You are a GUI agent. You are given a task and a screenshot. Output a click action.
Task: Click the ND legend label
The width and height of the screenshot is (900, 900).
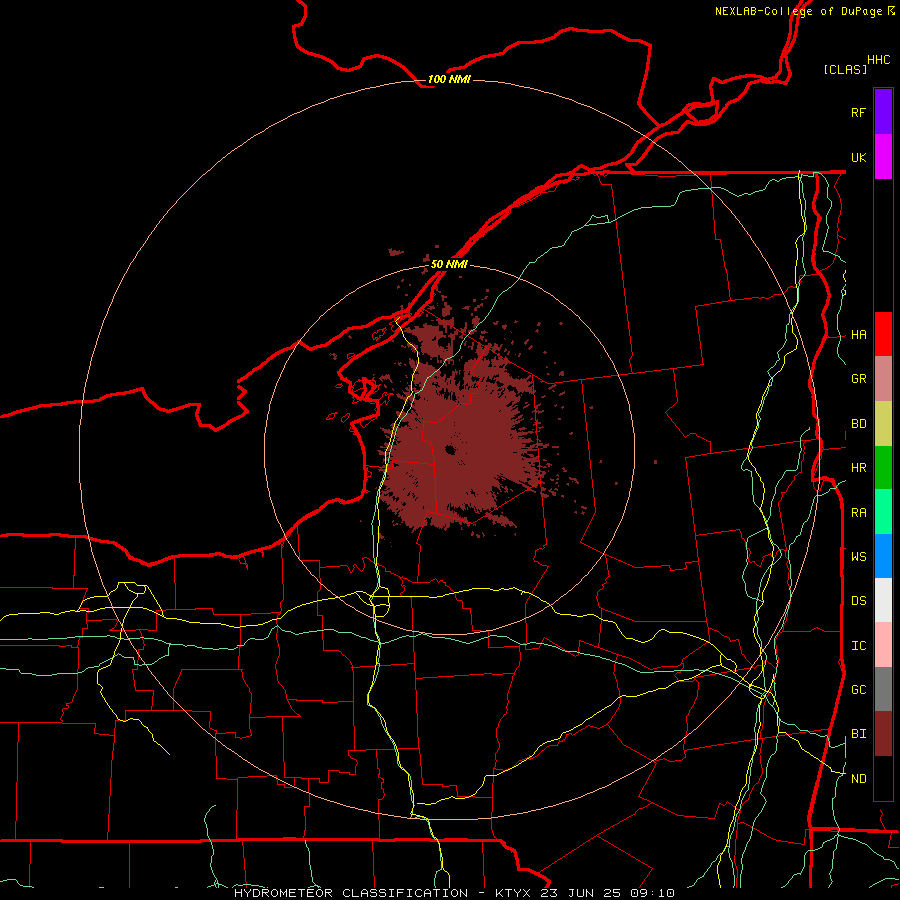pos(859,779)
